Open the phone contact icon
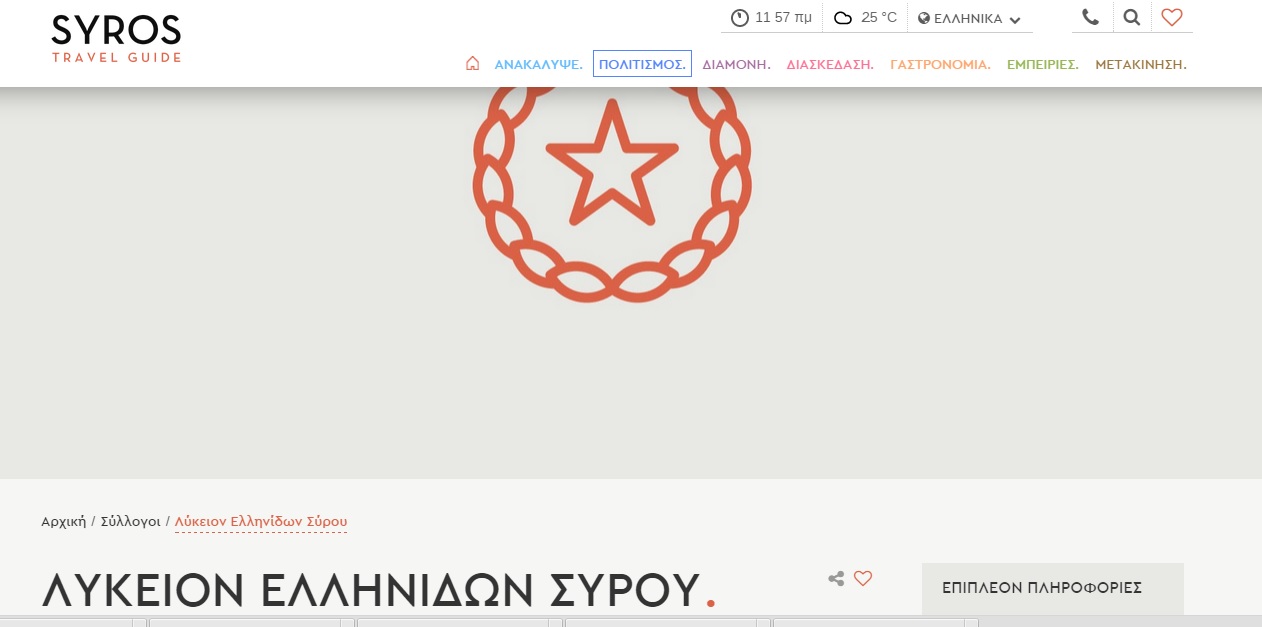The image size is (1262, 627). 1090,17
